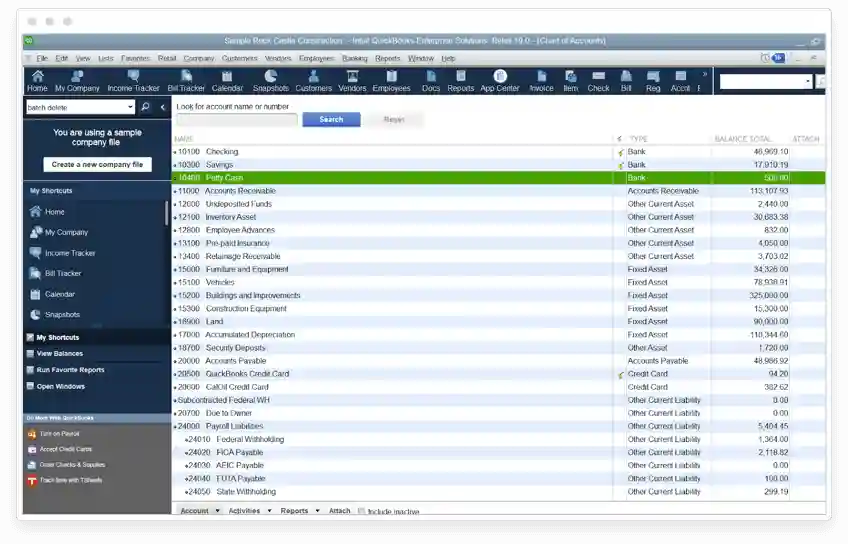
Task: Open the Docs toolbar icon
Action: tap(431, 81)
